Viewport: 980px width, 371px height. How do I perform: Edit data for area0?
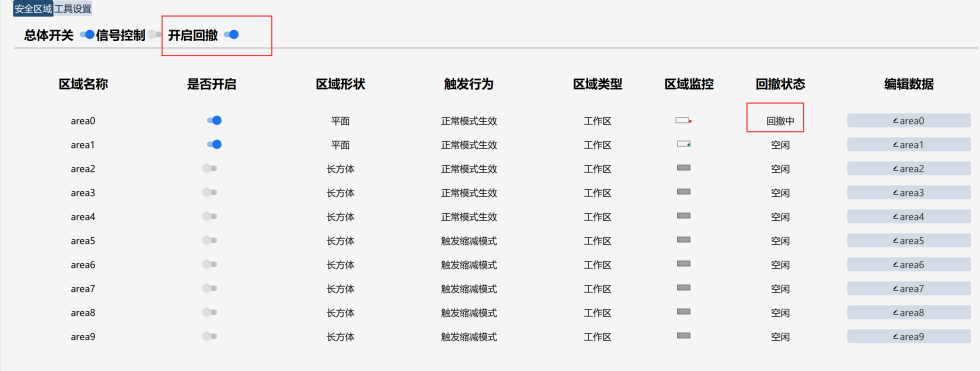(909, 121)
